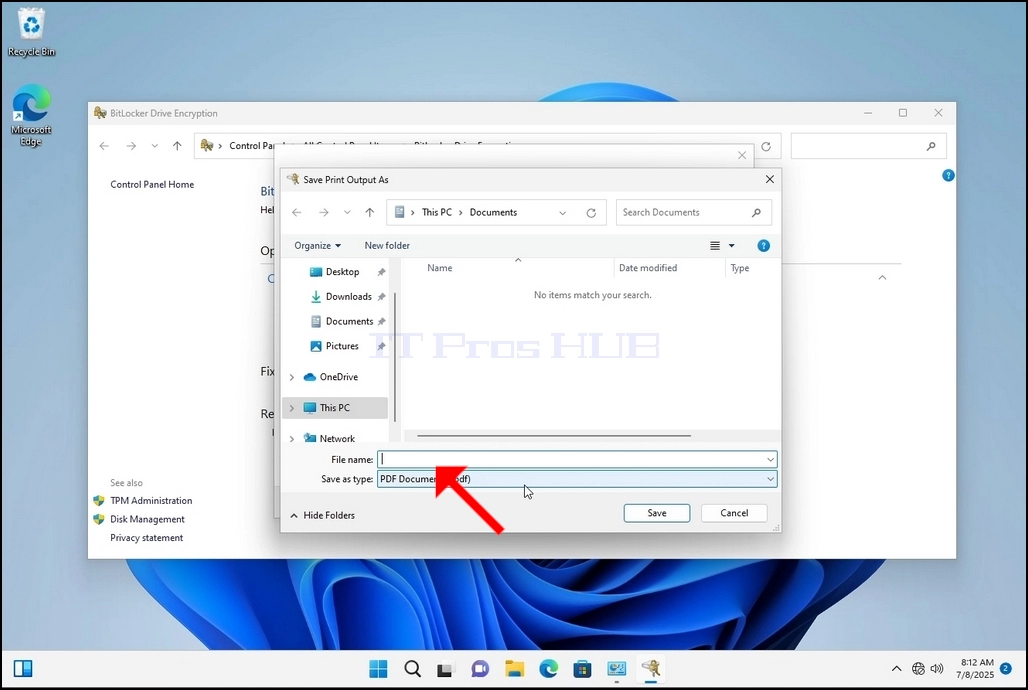
Task: Change view layout icon in dialog
Action: tap(715, 246)
